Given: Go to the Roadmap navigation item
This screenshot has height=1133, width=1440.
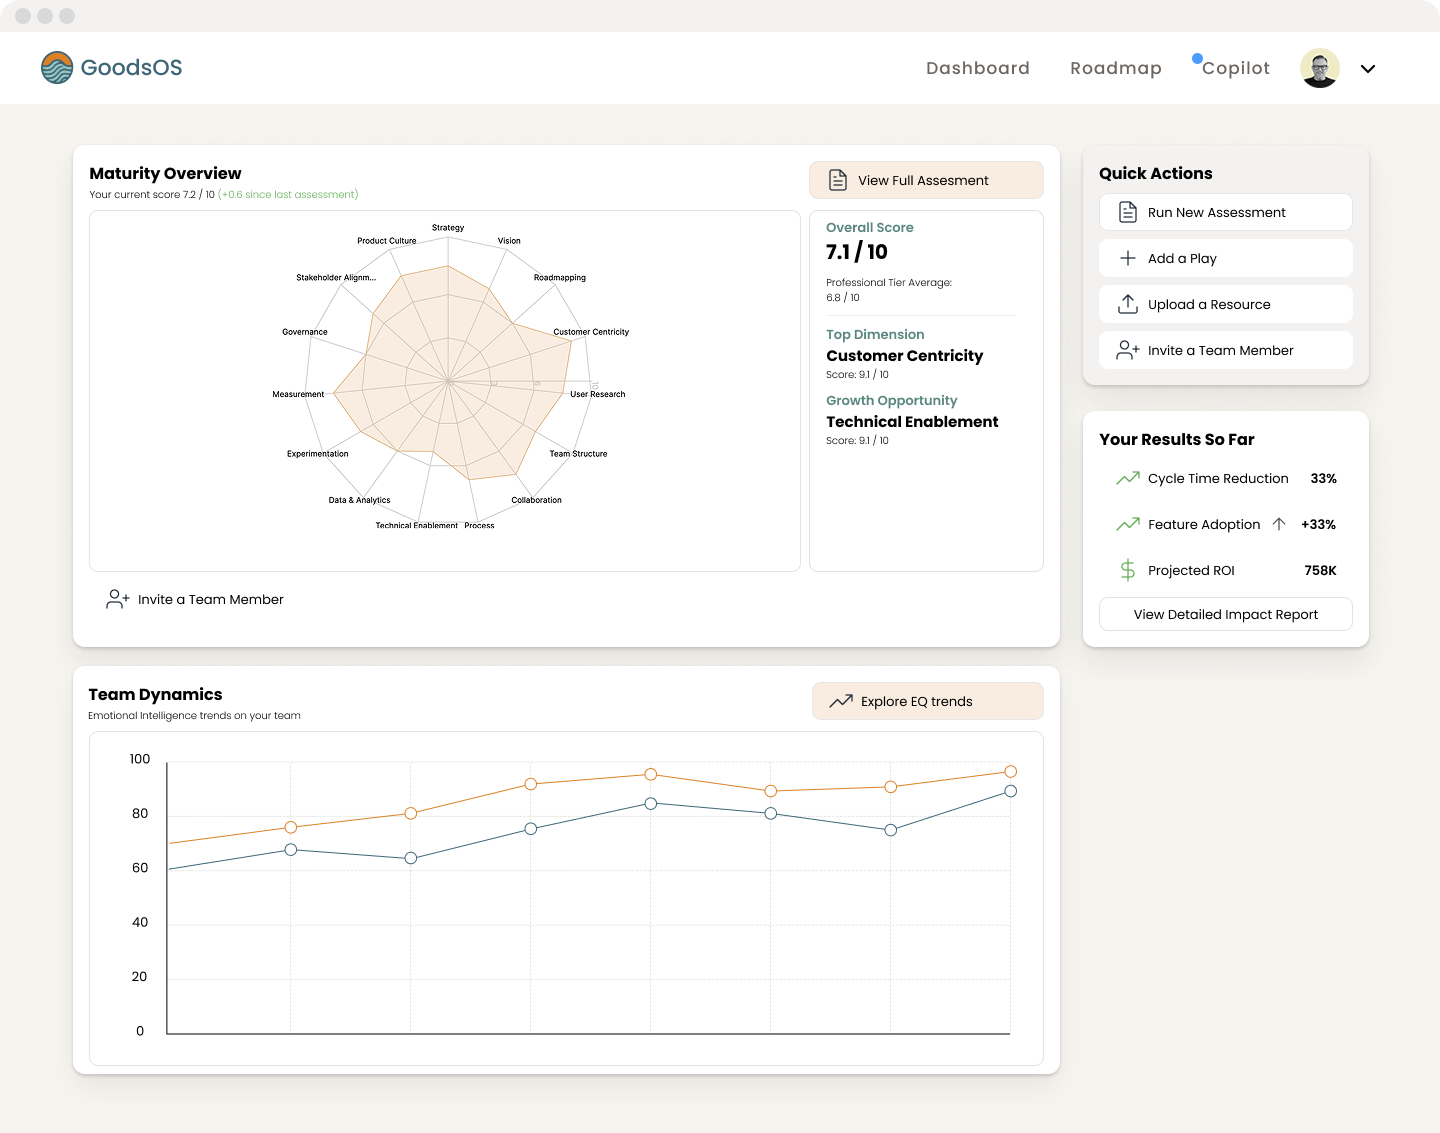Looking at the screenshot, I should (x=1115, y=68).
